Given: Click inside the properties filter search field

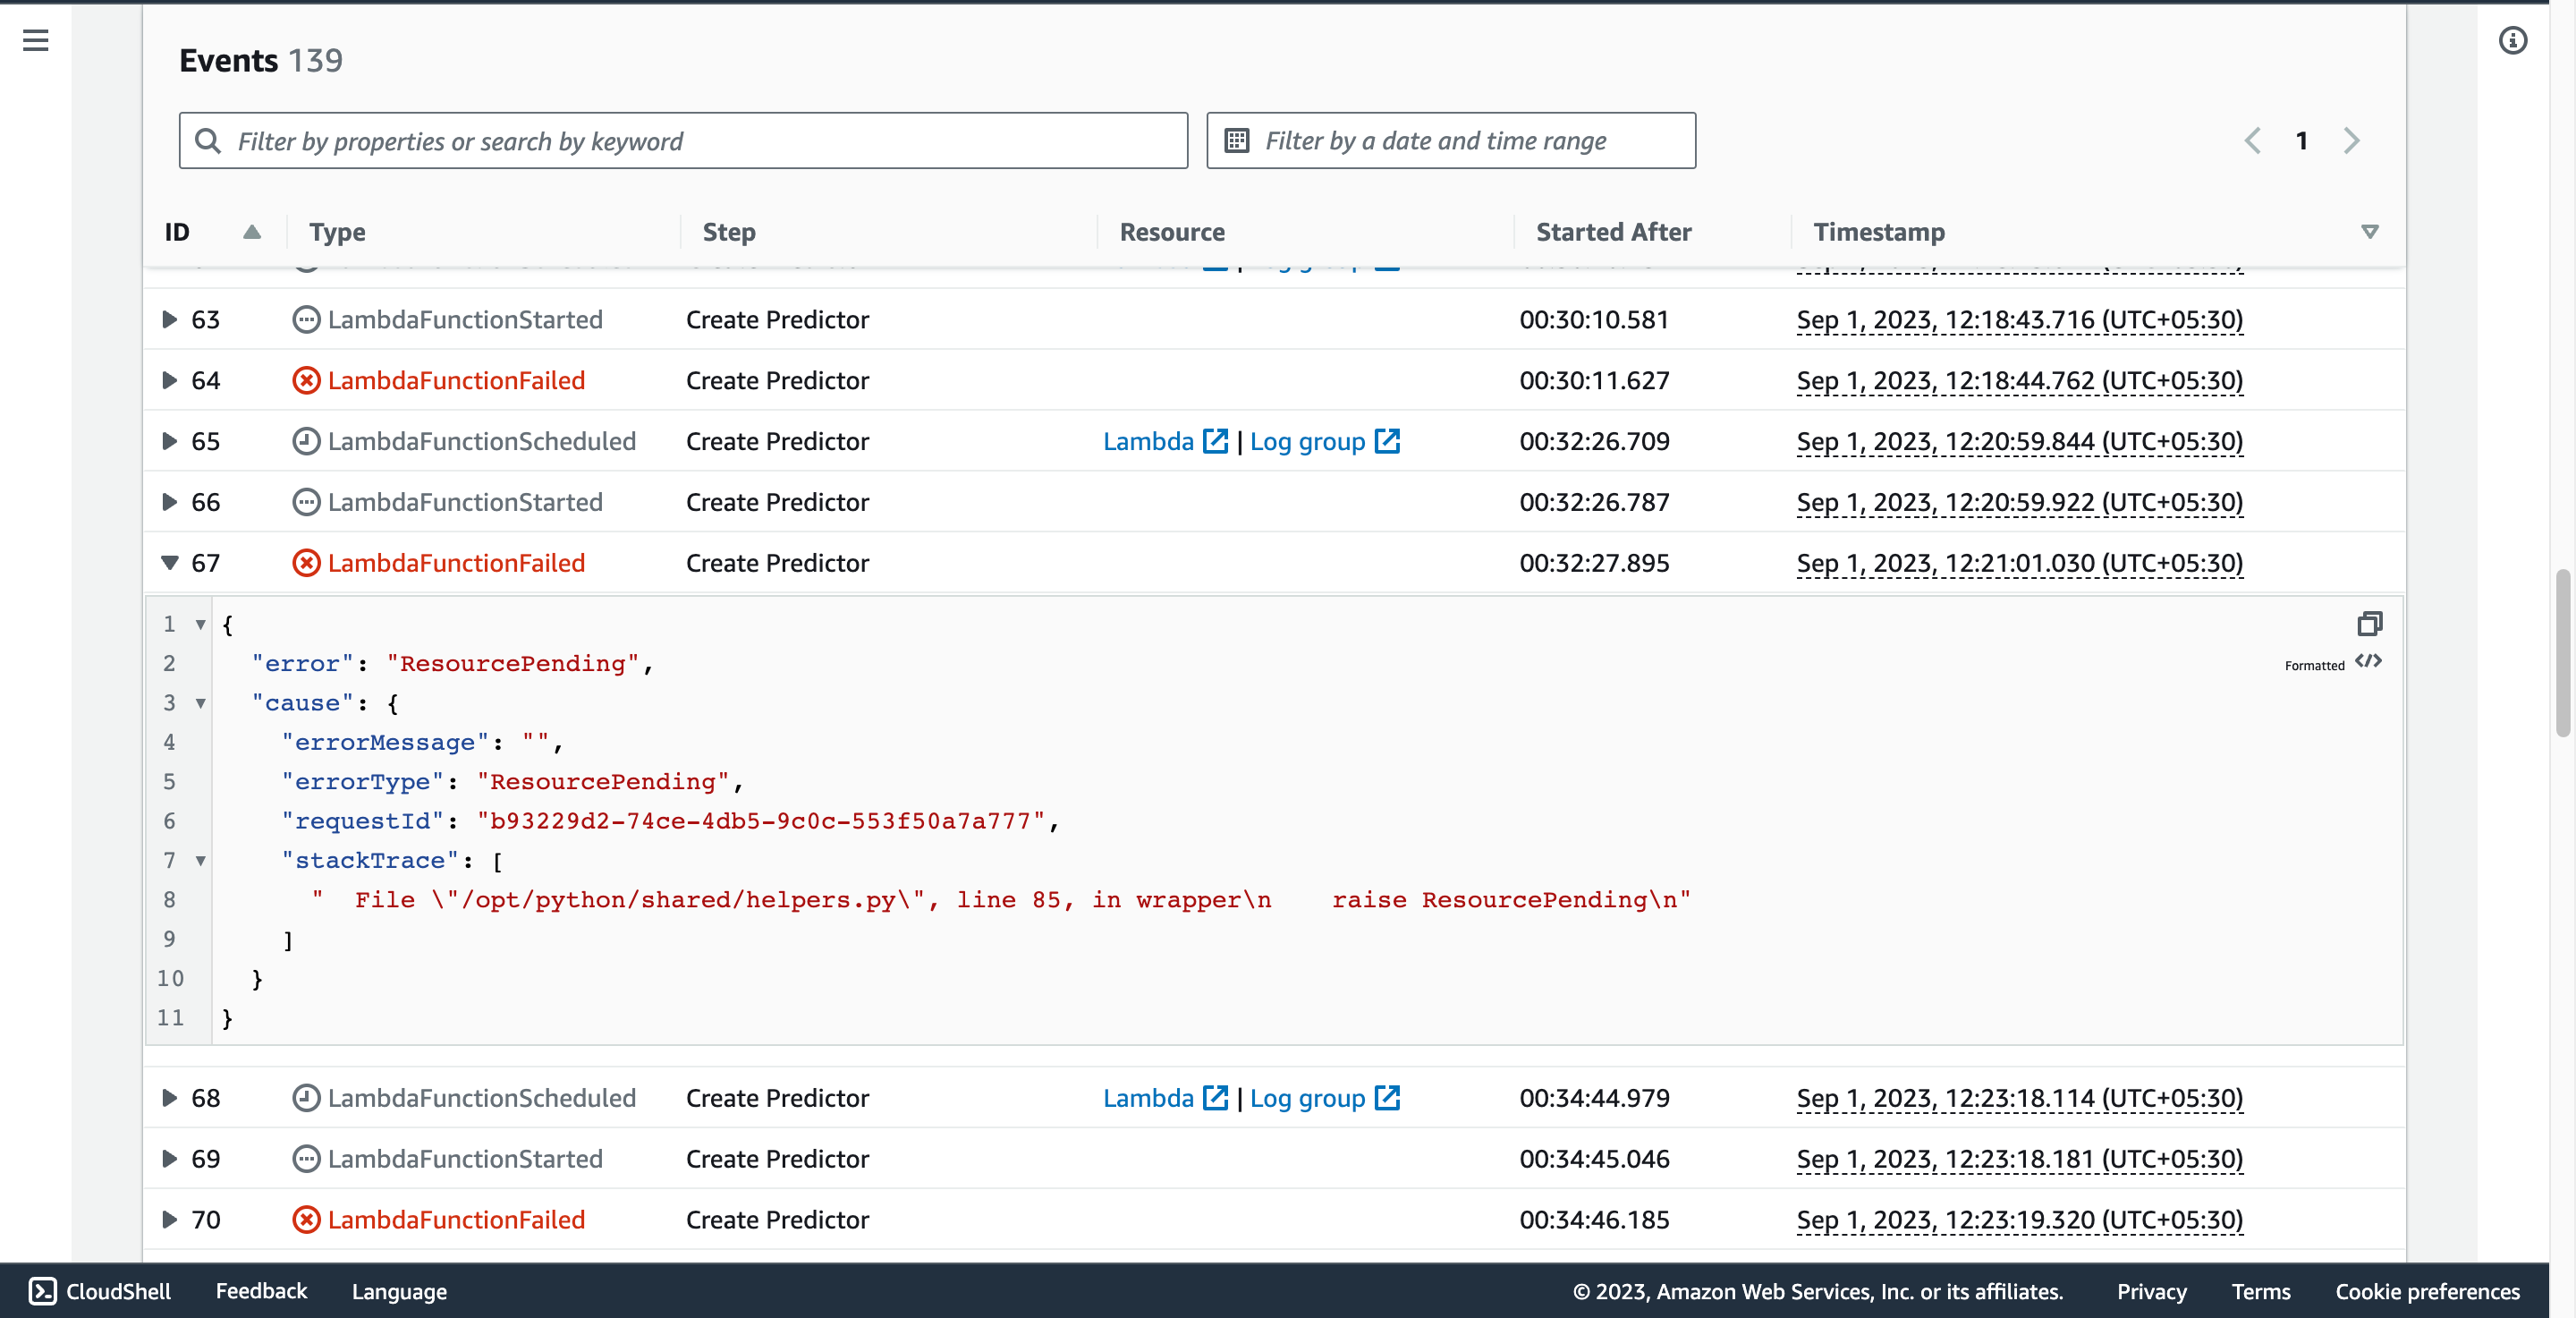Looking at the screenshot, I should [683, 140].
